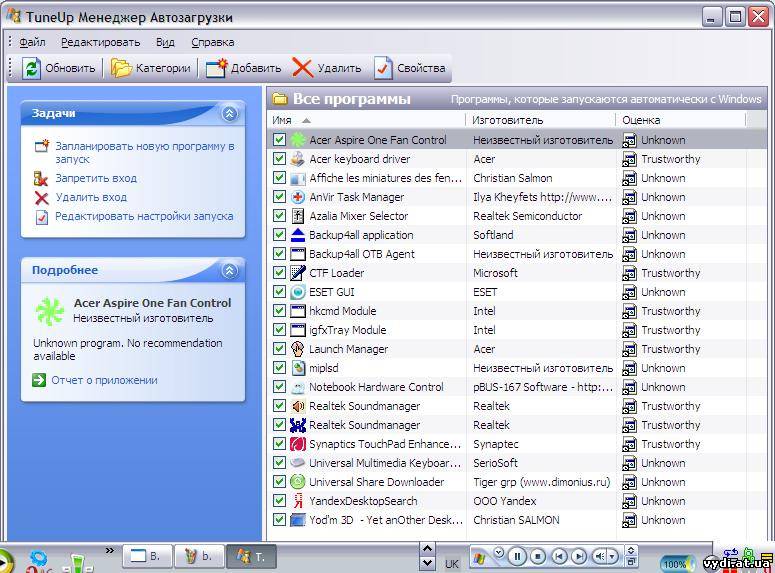This screenshot has height=573, width=775.
Task: Skip to next track in taskbar media player
Action: click(579, 557)
